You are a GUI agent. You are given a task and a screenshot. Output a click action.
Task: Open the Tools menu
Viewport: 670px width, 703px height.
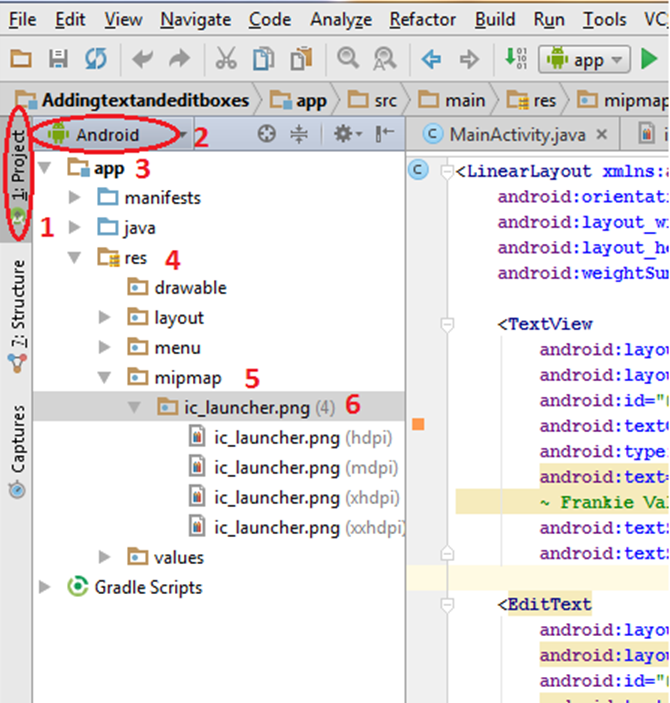pos(605,20)
